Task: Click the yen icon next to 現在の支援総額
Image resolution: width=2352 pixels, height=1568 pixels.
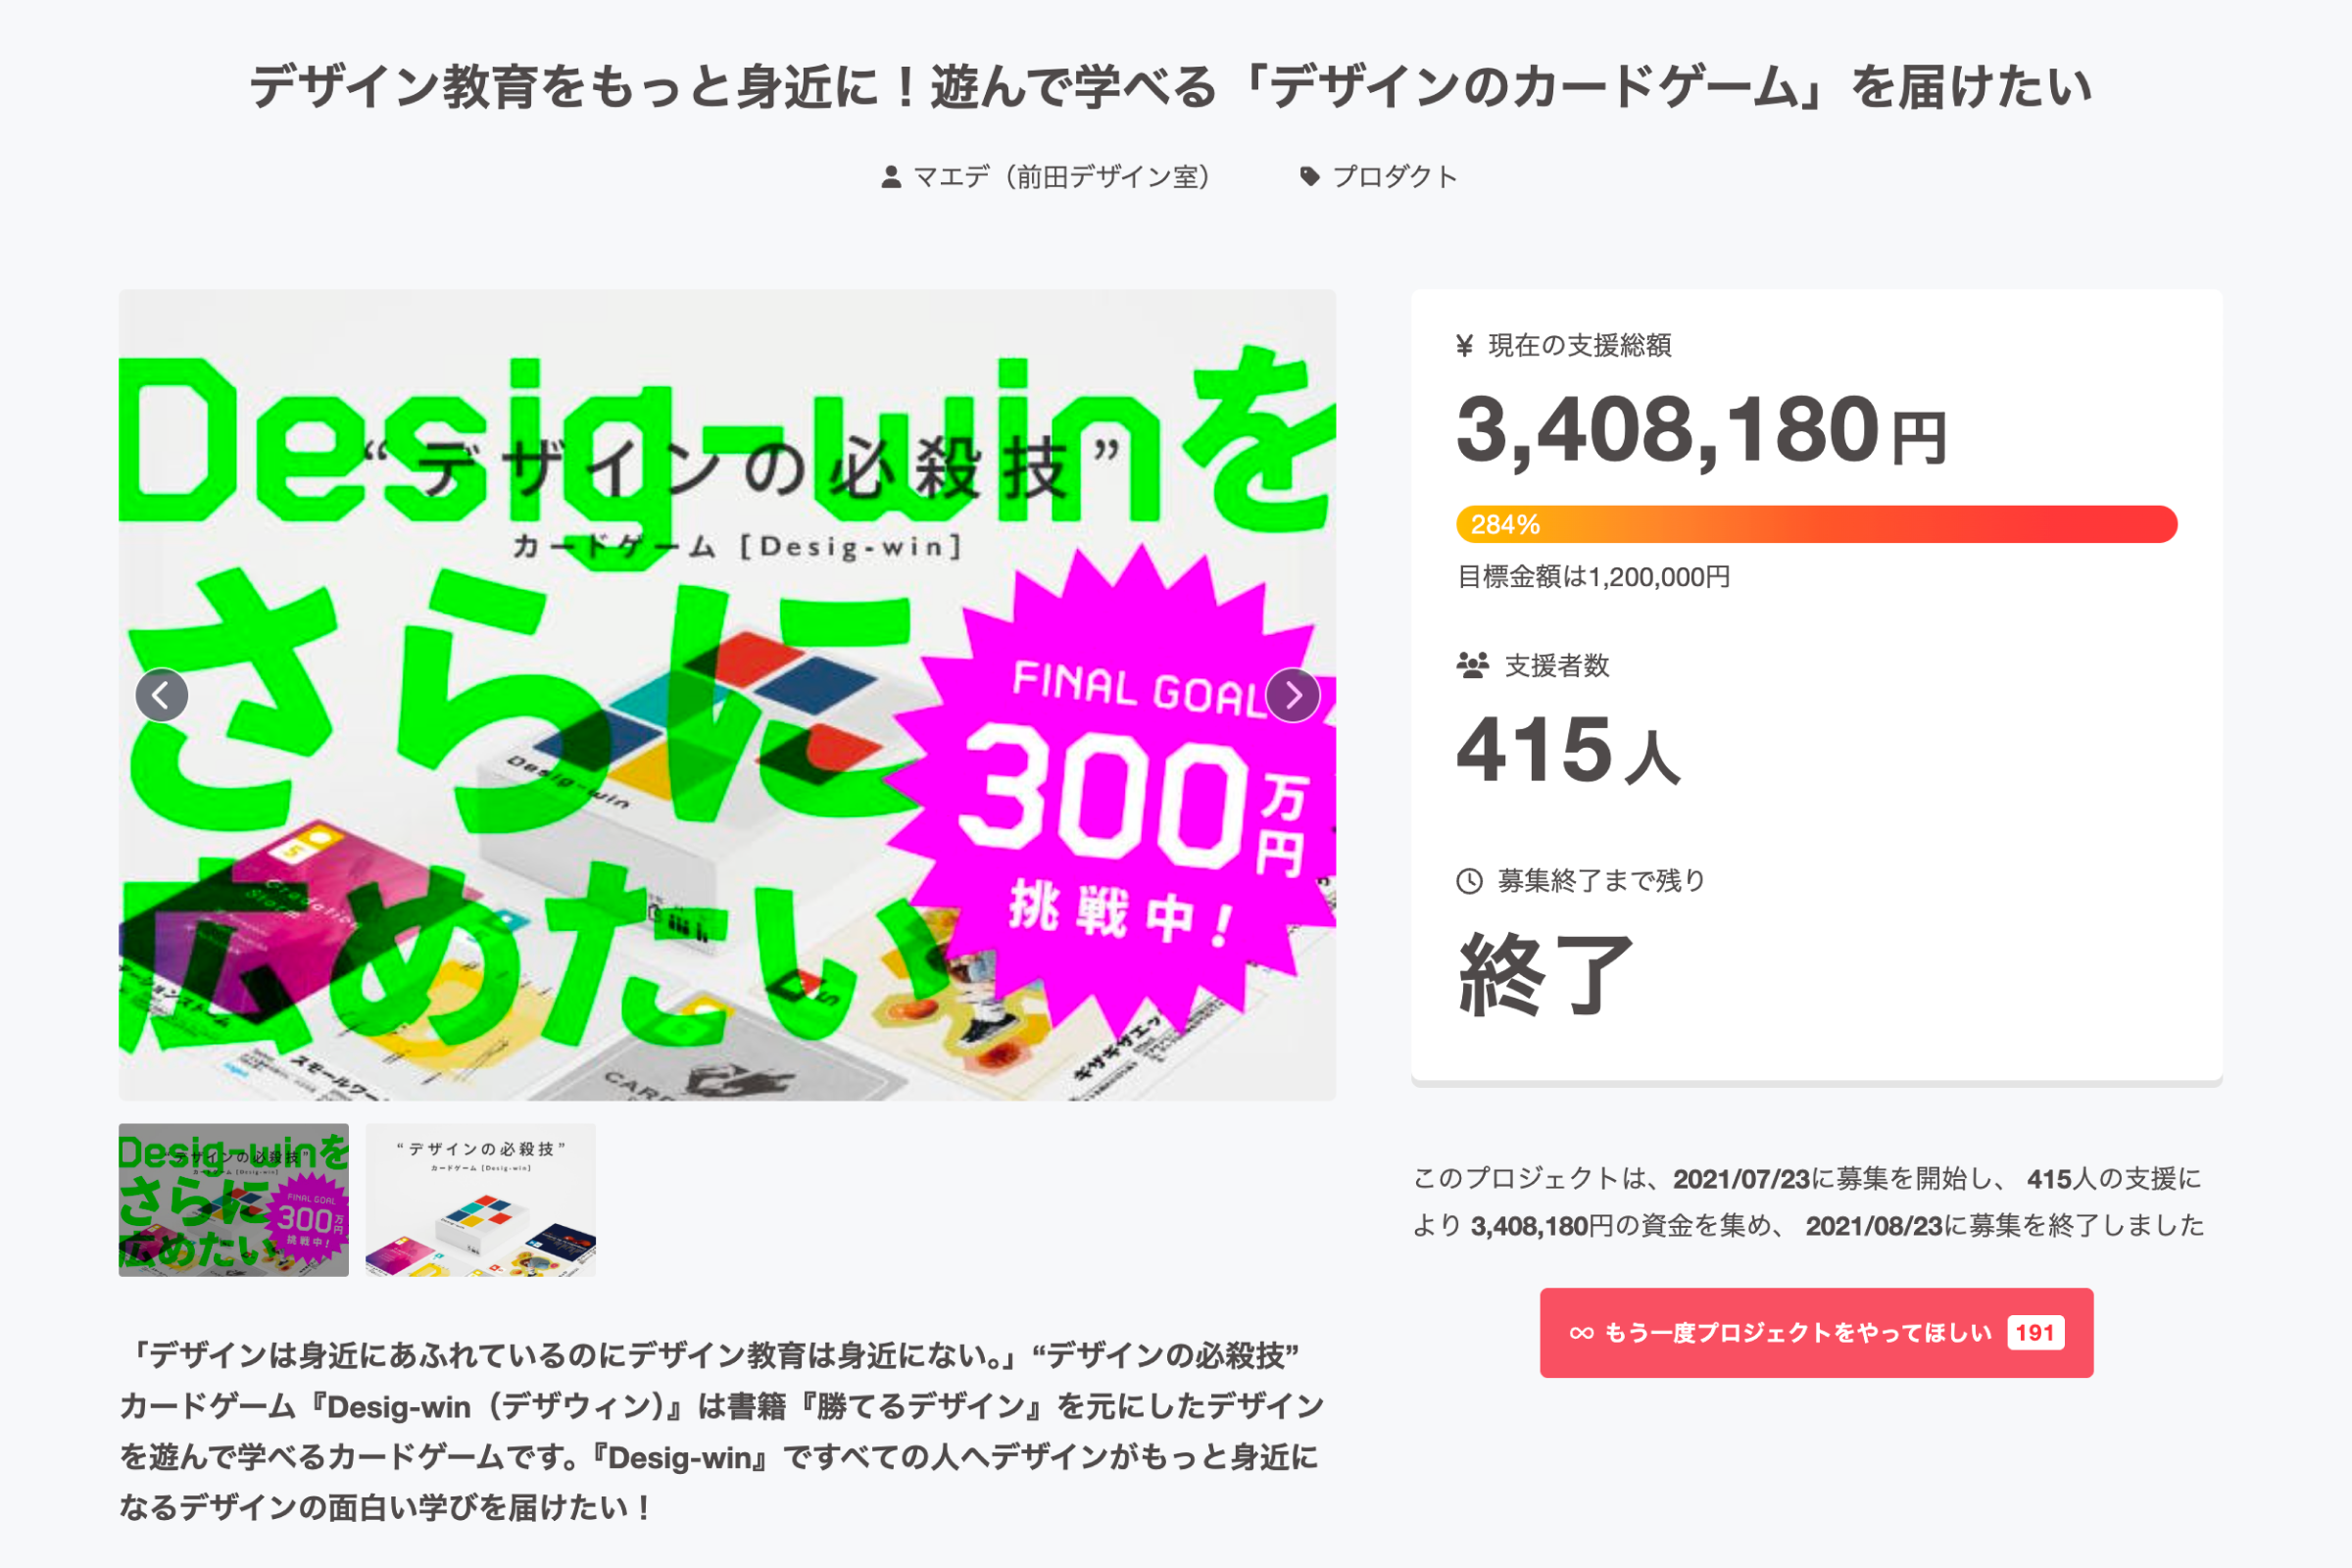Action: coord(1465,346)
